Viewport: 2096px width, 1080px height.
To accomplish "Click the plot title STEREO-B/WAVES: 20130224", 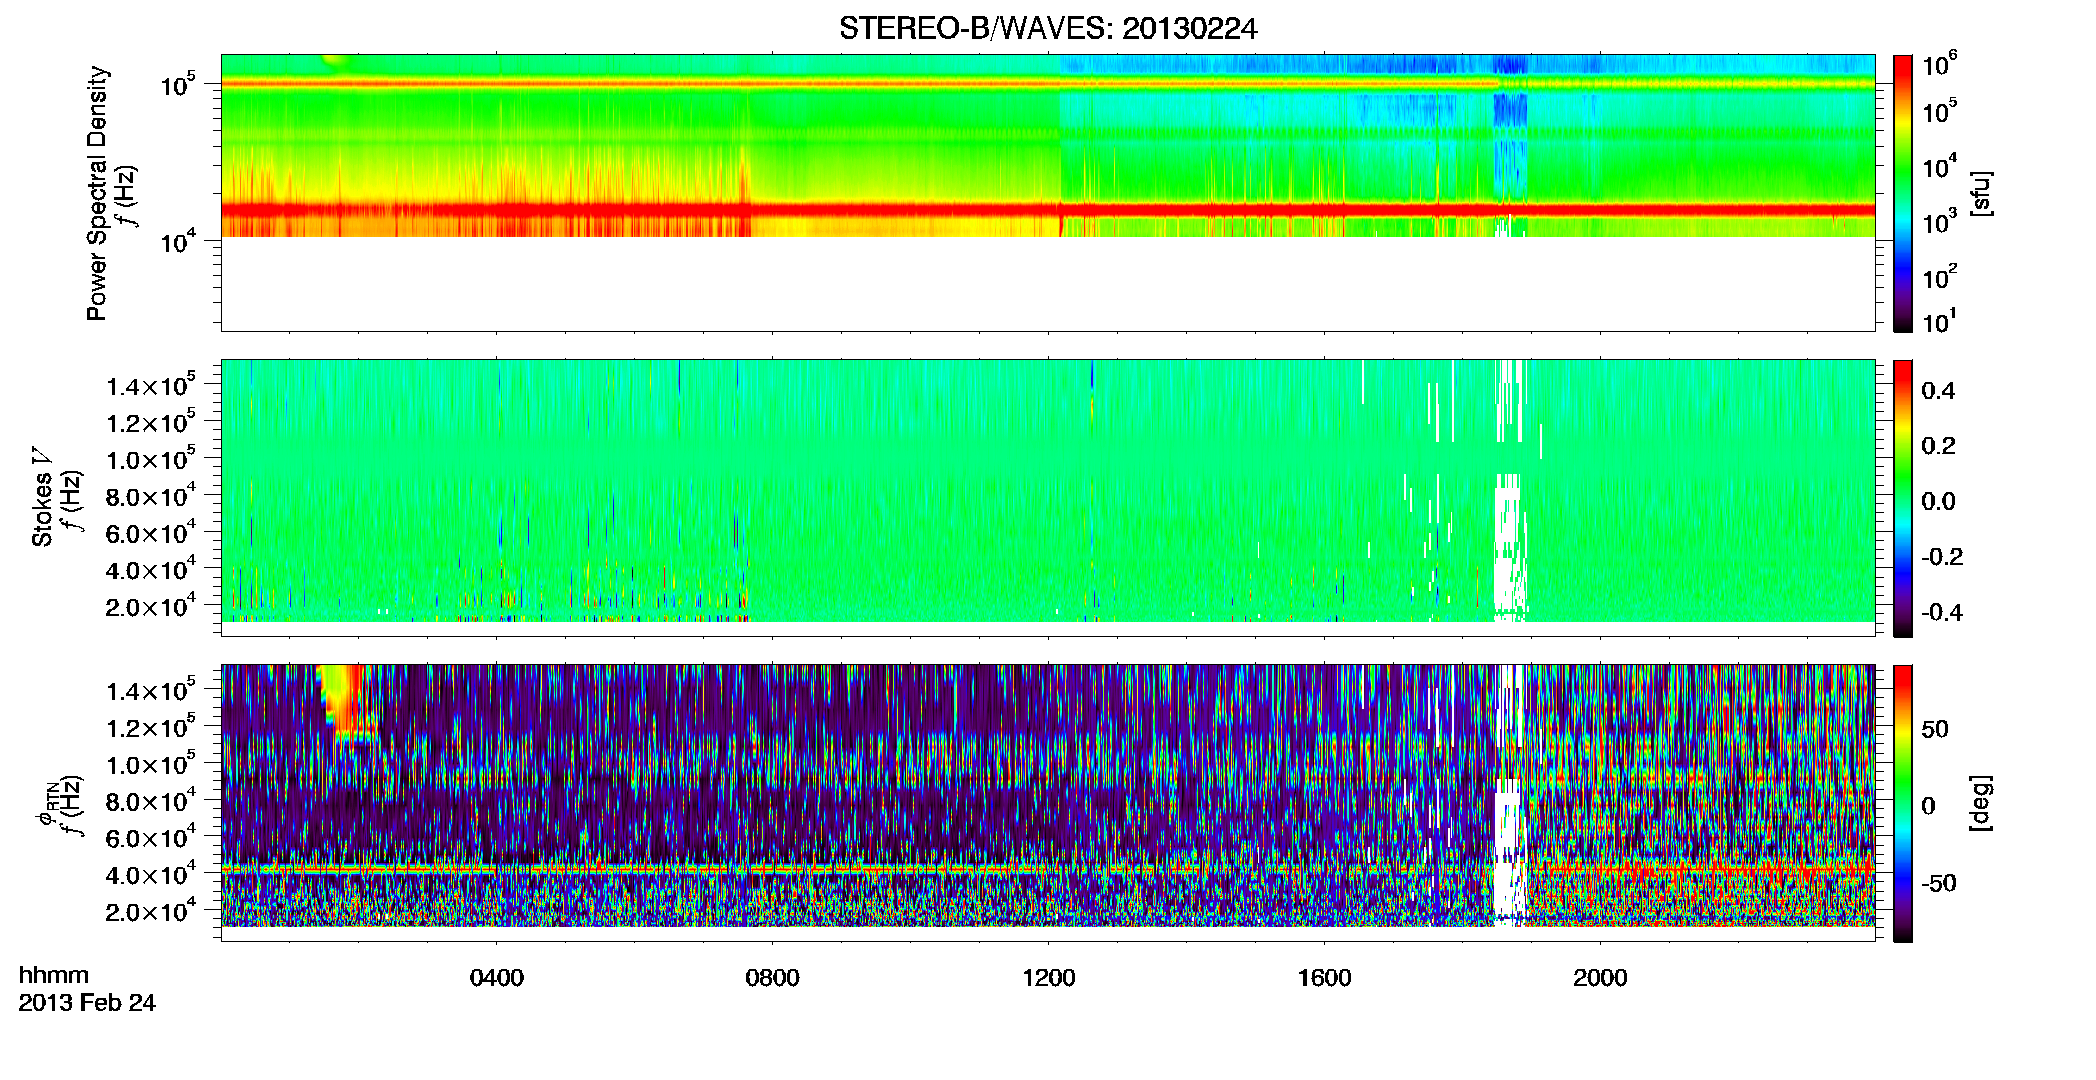I will coord(1047,29).
